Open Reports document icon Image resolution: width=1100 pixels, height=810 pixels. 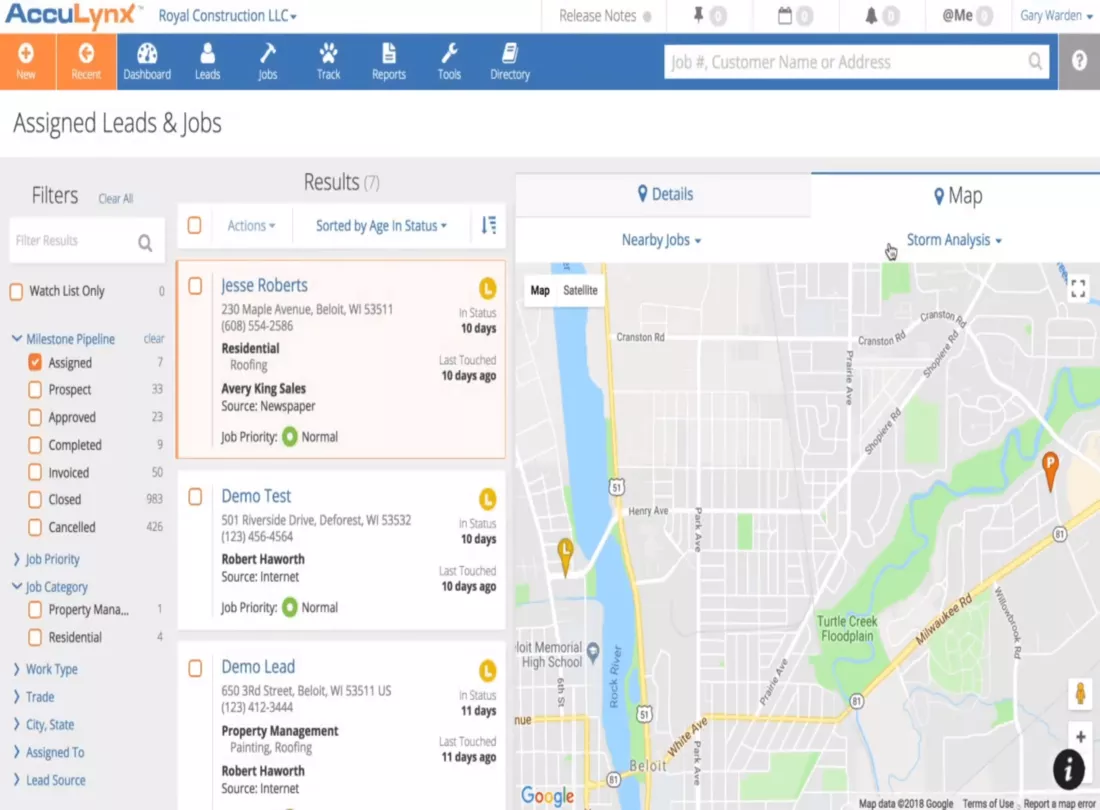click(x=389, y=54)
